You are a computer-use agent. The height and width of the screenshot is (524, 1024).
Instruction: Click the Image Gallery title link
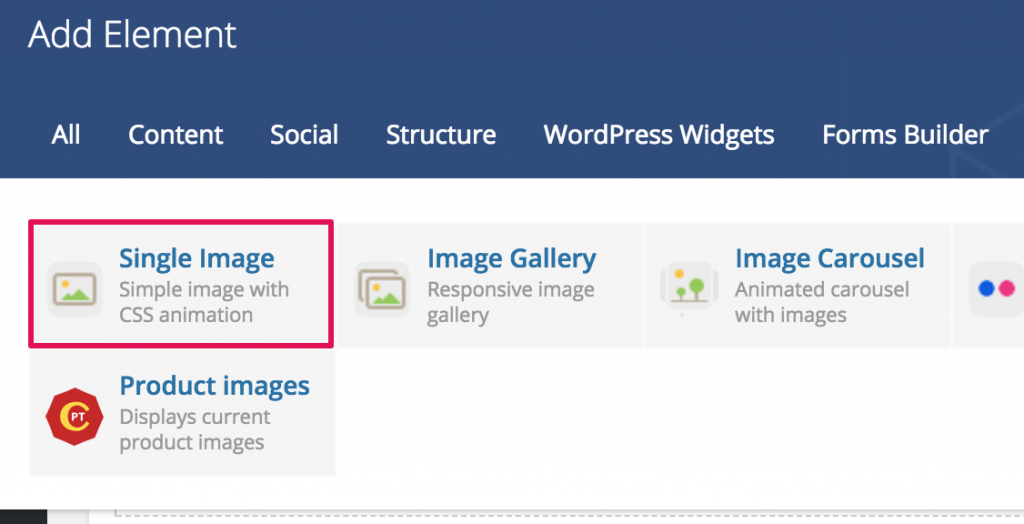coord(511,259)
